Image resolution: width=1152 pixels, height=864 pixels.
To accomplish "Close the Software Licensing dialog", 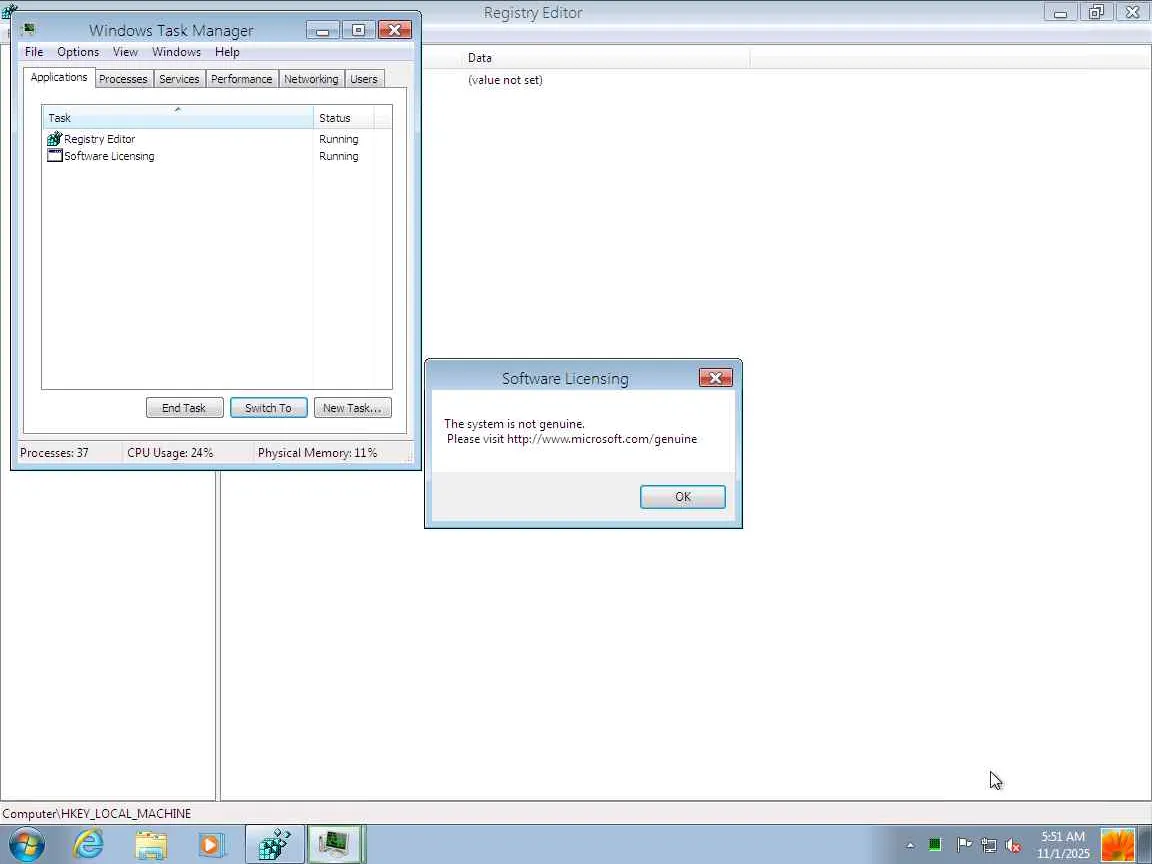I will click(x=716, y=378).
